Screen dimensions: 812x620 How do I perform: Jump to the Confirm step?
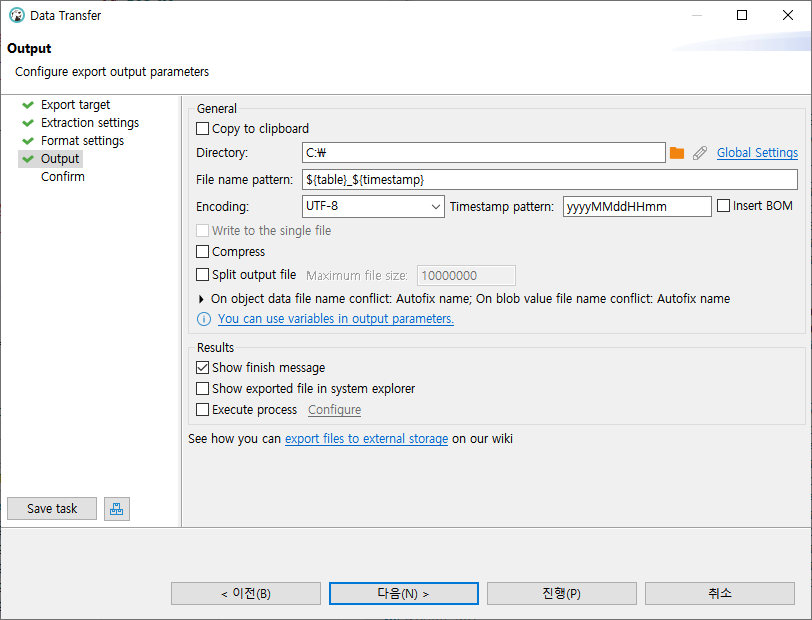click(x=63, y=177)
